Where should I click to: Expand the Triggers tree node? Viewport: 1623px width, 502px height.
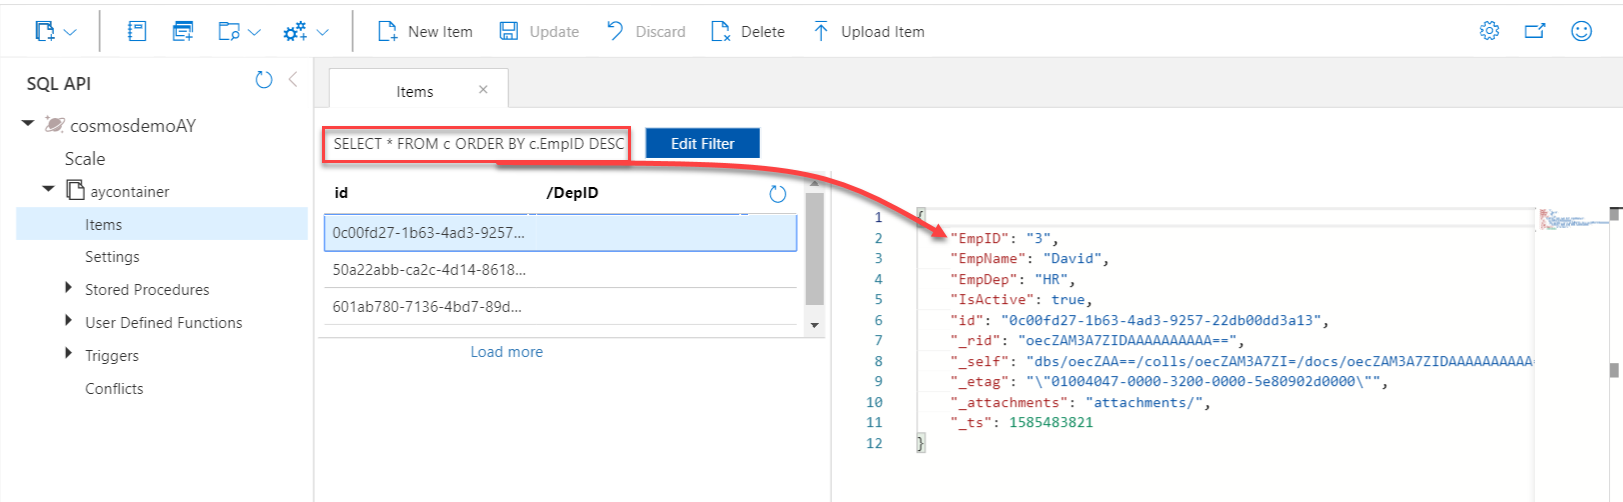click(x=68, y=354)
